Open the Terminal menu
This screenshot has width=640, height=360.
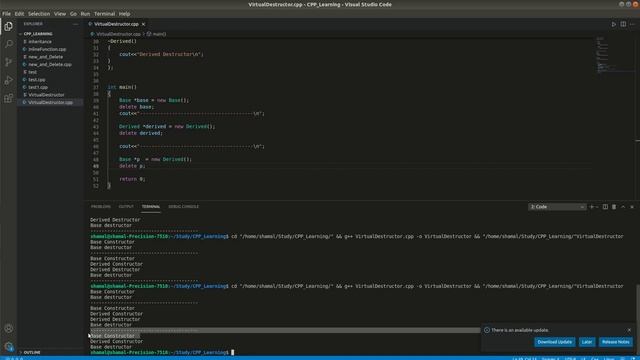104,13
